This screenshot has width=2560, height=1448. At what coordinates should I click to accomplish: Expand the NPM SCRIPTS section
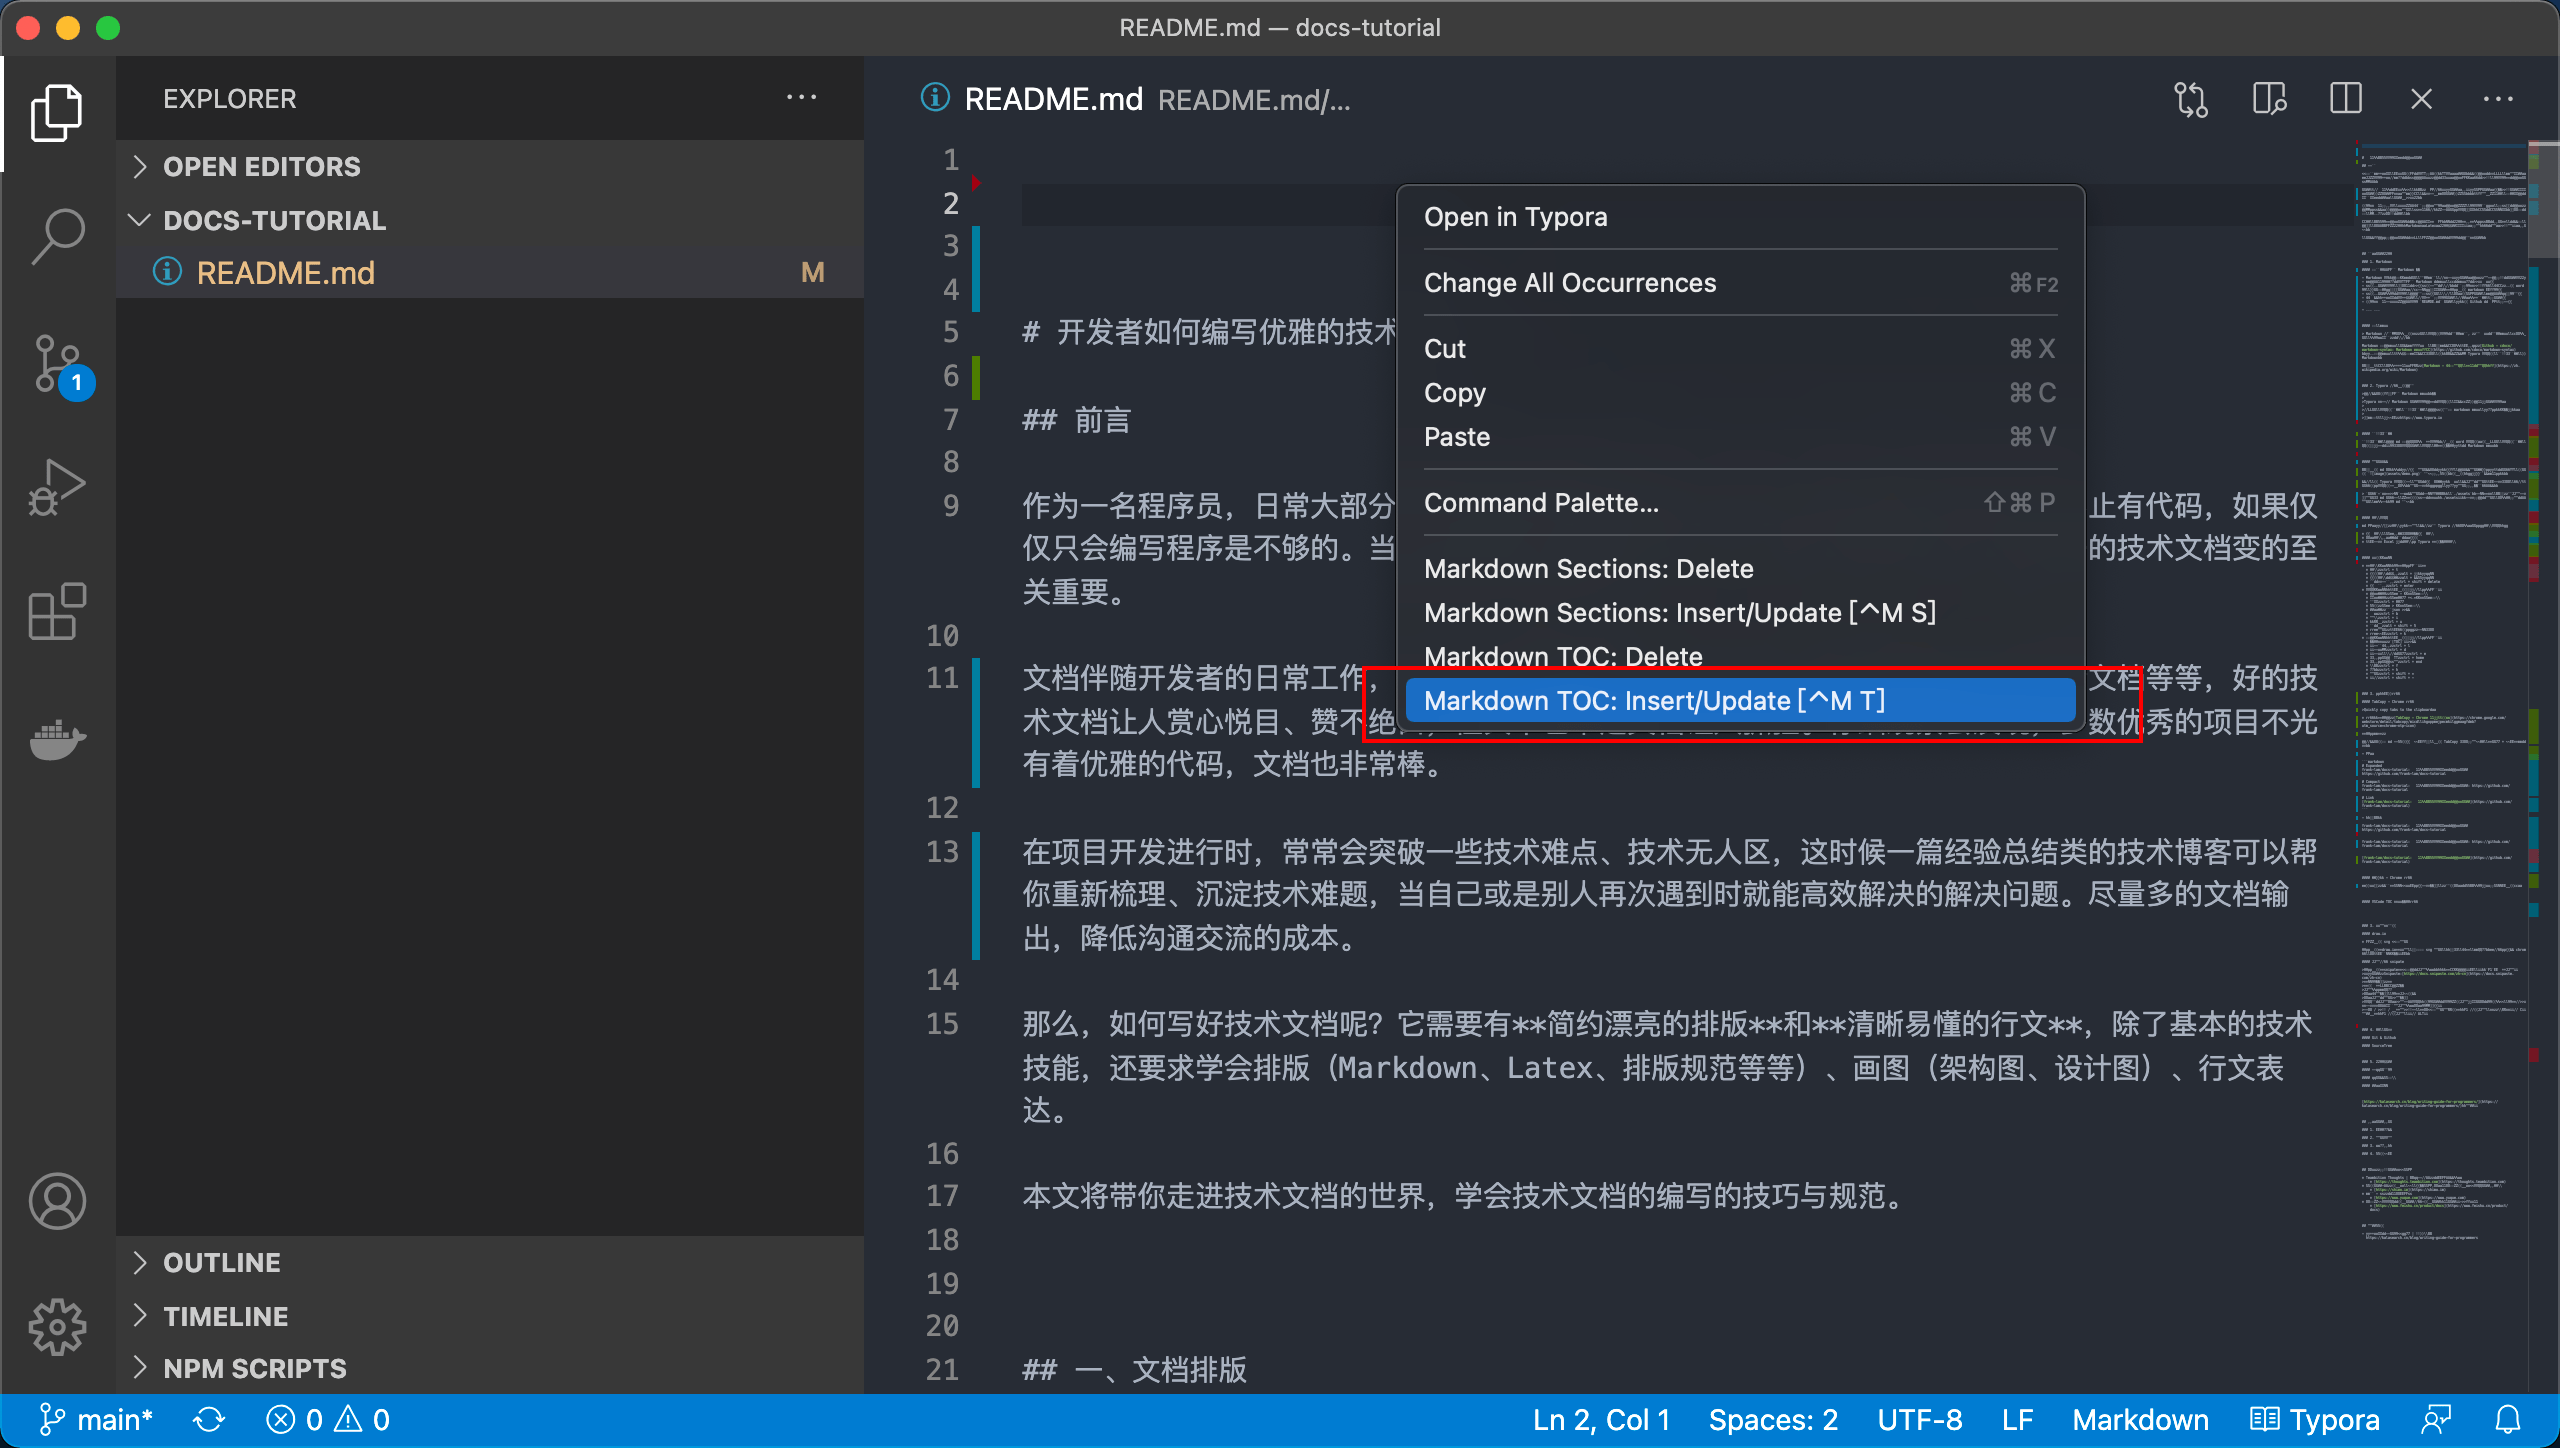click(x=255, y=1369)
